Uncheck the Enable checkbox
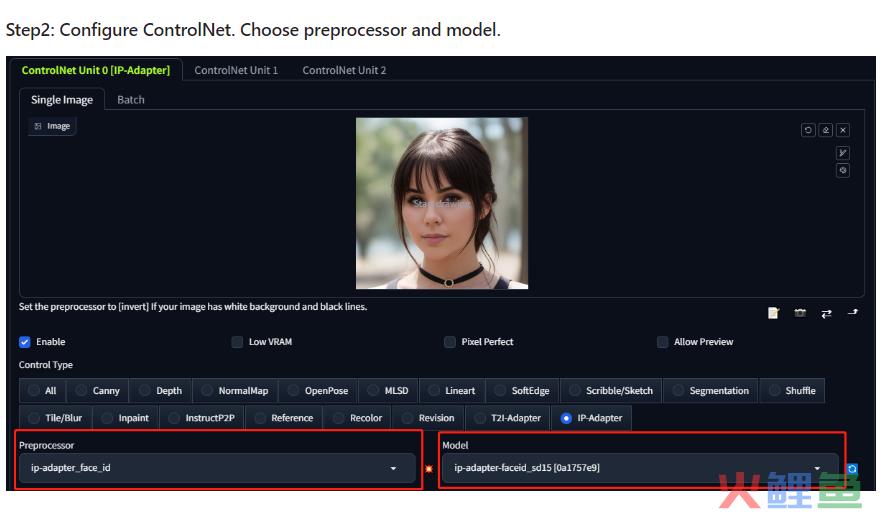886x514 pixels. (25, 342)
